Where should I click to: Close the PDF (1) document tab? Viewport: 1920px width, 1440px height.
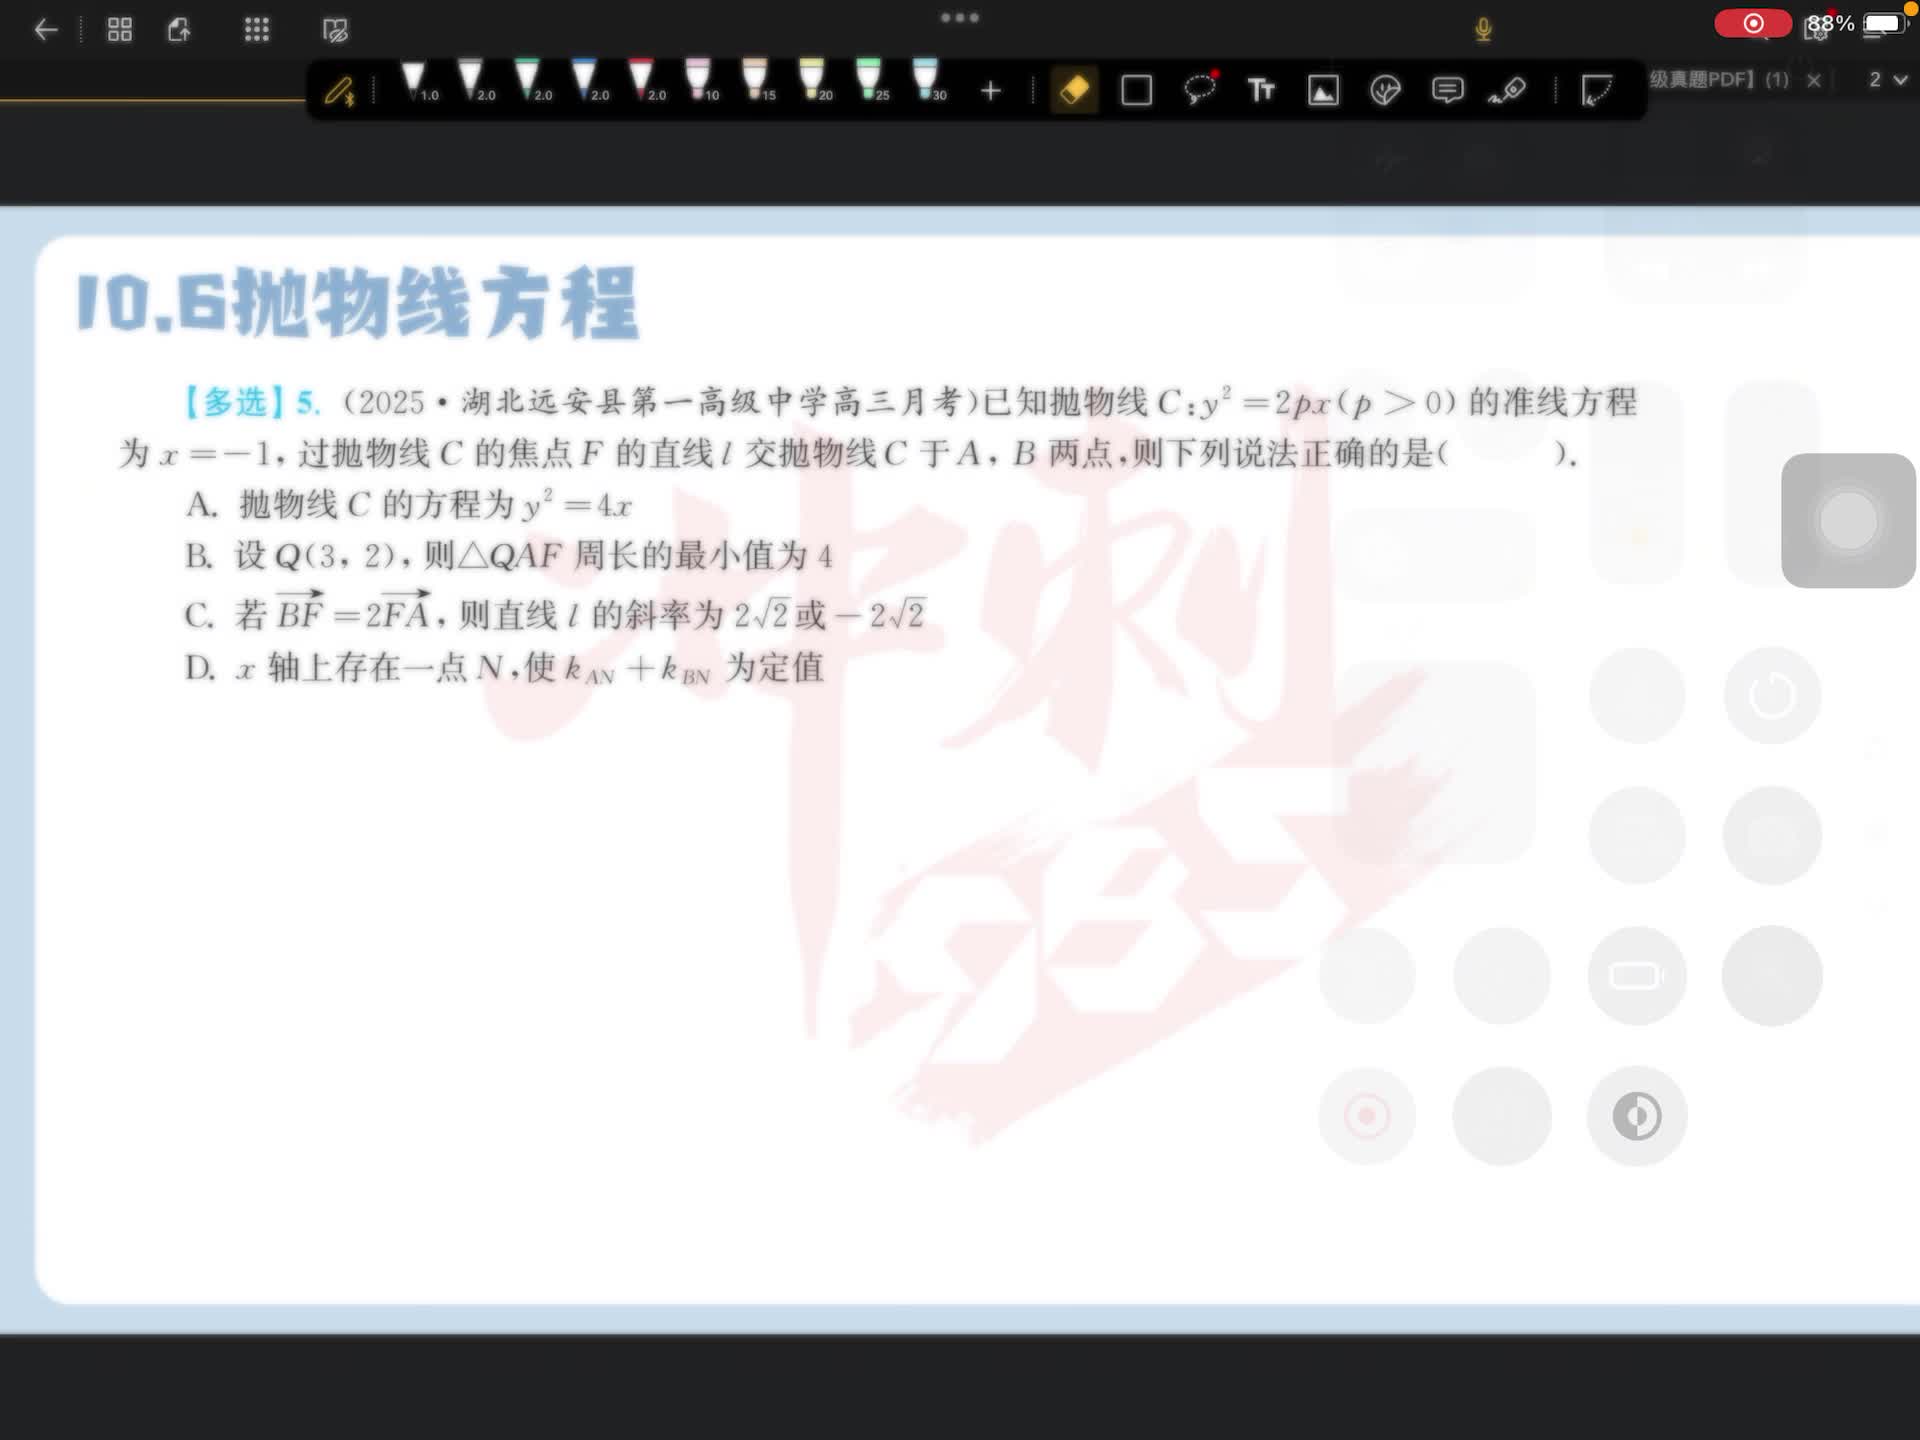pos(1814,80)
